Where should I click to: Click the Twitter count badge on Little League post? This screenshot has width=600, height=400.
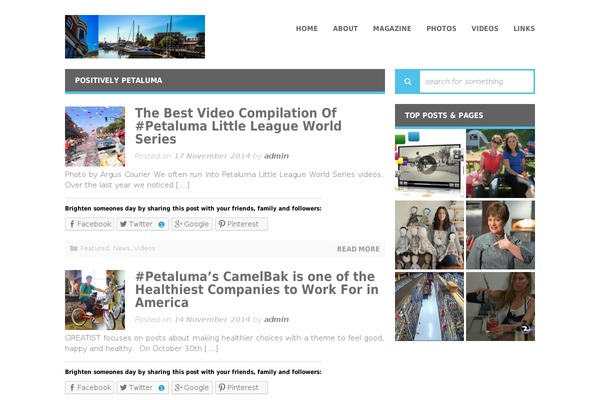[x=161, y=225]
